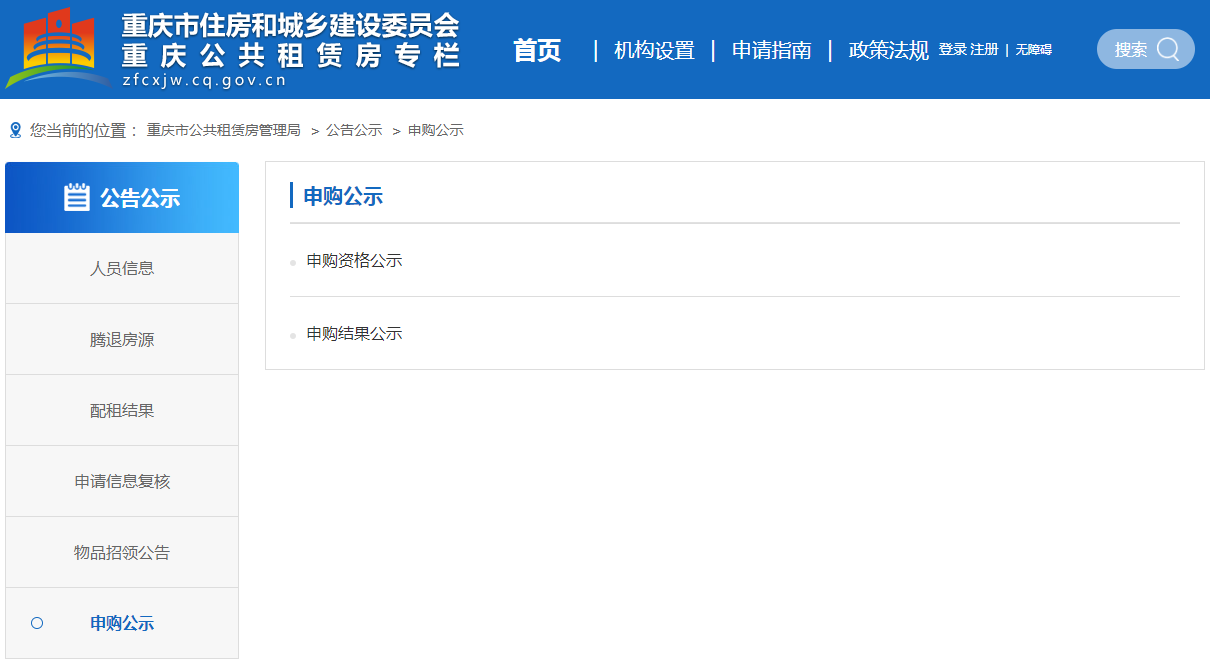1210x663 pixels.
Task: Go to 申请指南 in navigation bar
Action: coord(771,50)
